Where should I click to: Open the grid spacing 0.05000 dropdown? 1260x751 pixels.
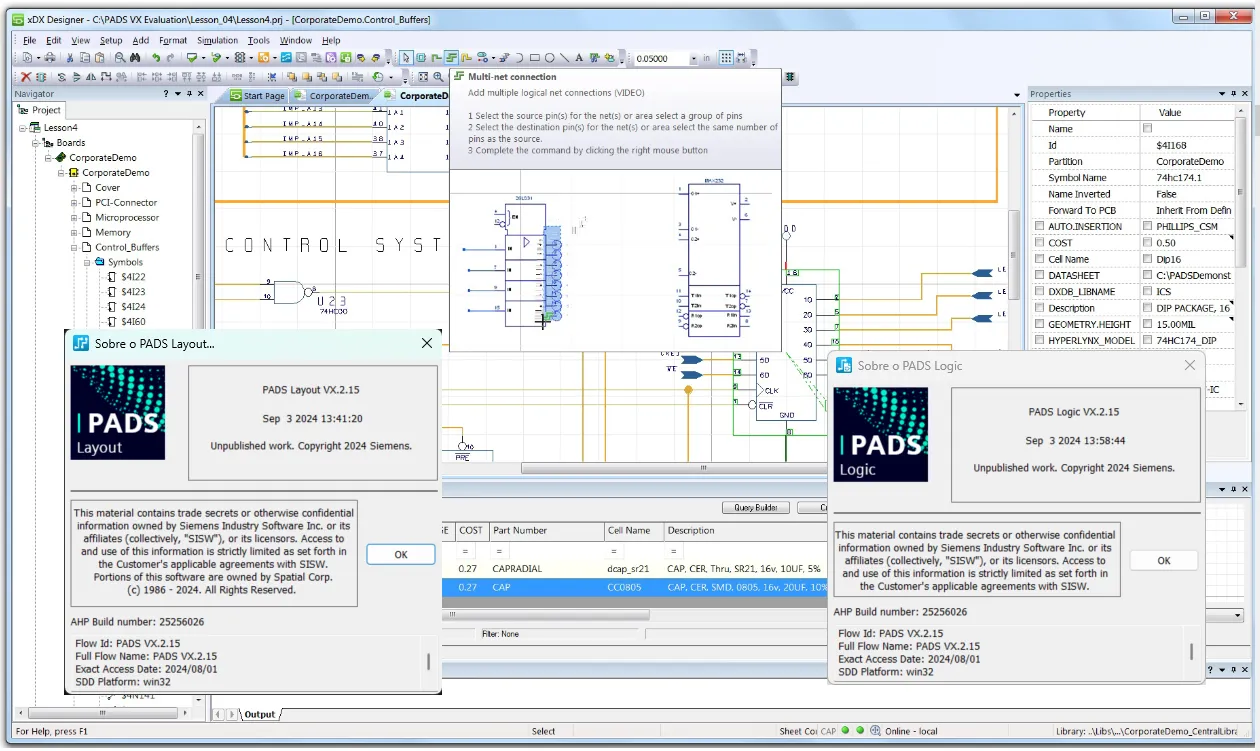[x=693, y=59]
